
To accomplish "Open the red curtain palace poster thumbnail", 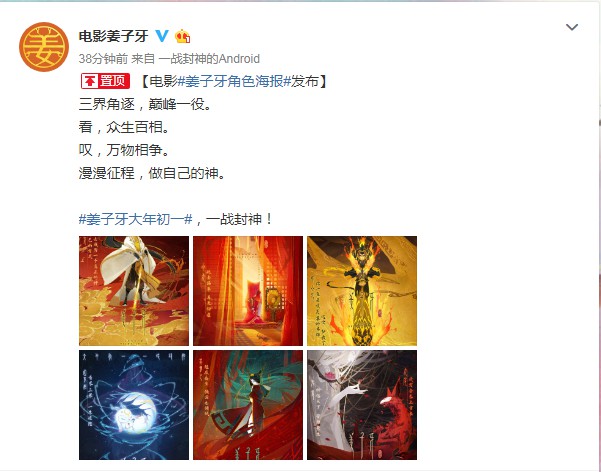I will pos(248,291).
